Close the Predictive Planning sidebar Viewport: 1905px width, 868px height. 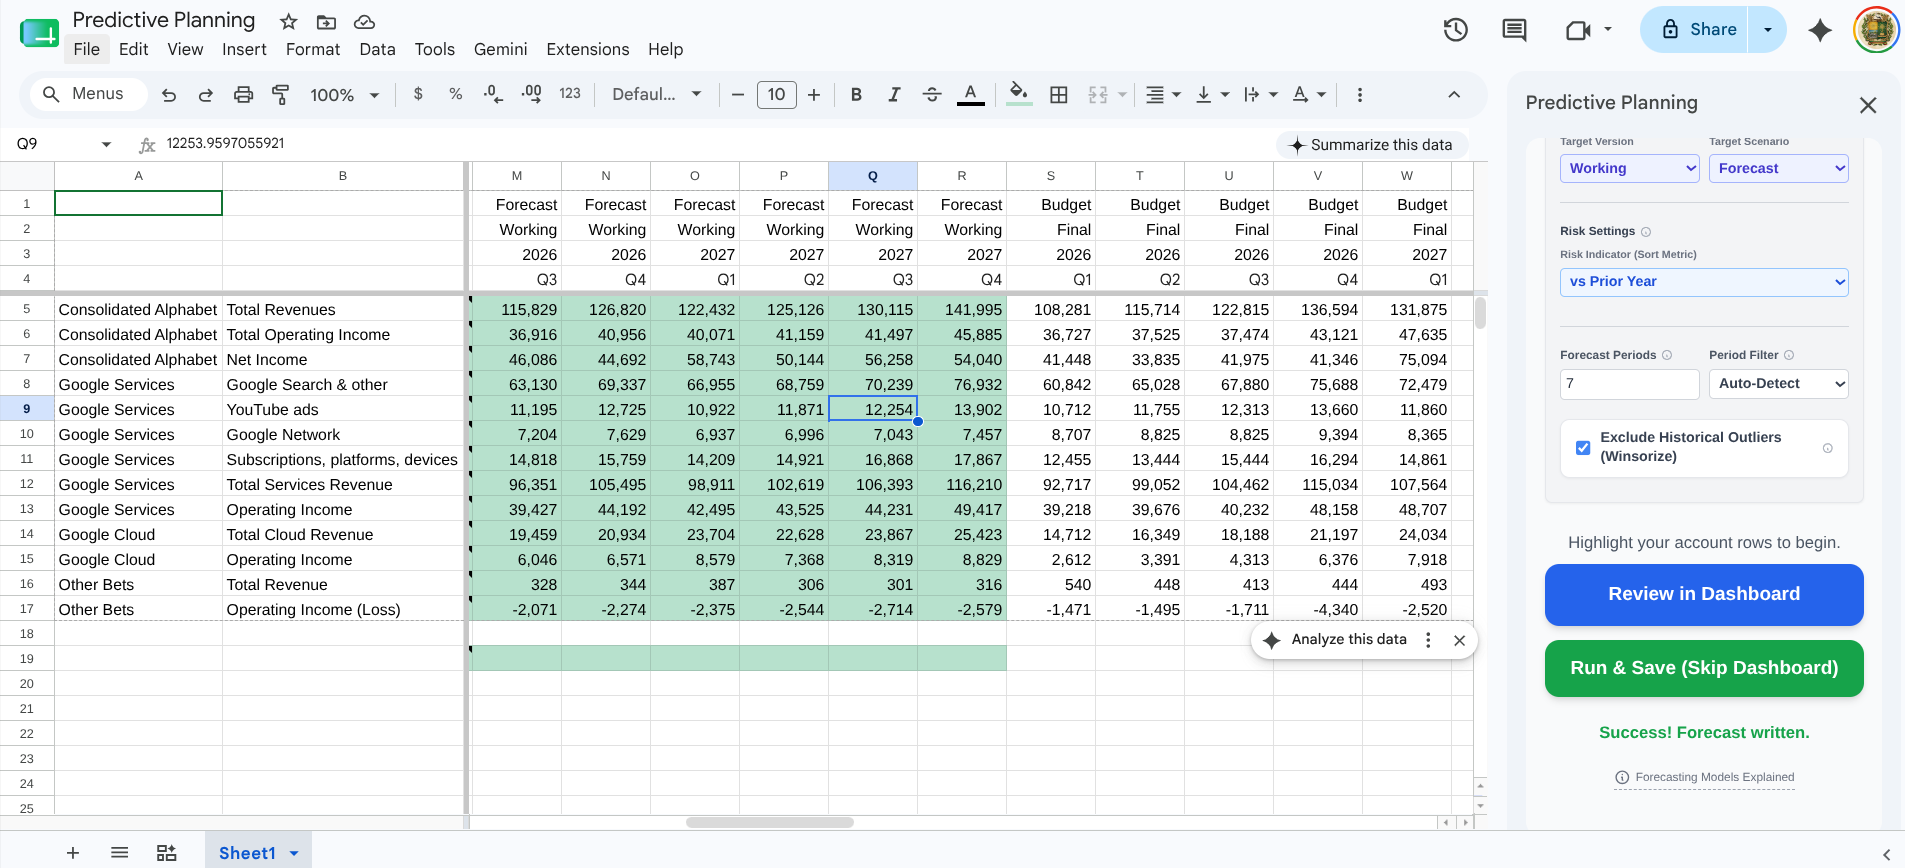point(1867,105)
